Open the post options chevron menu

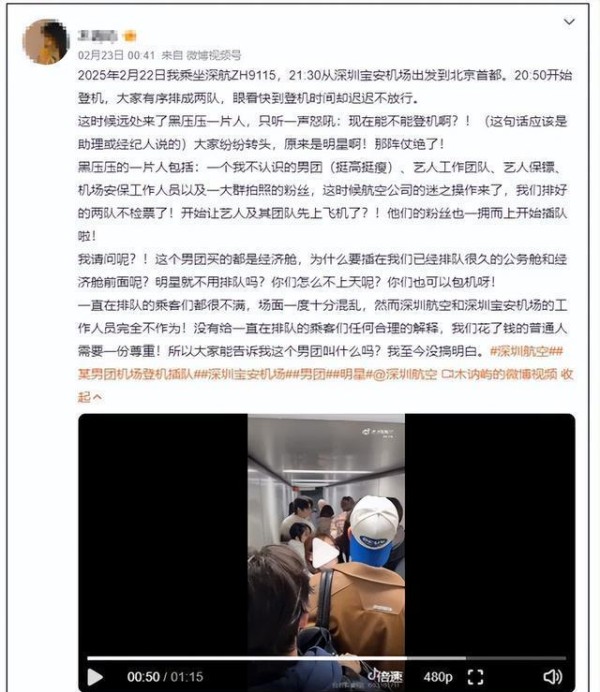coord(569,22)
